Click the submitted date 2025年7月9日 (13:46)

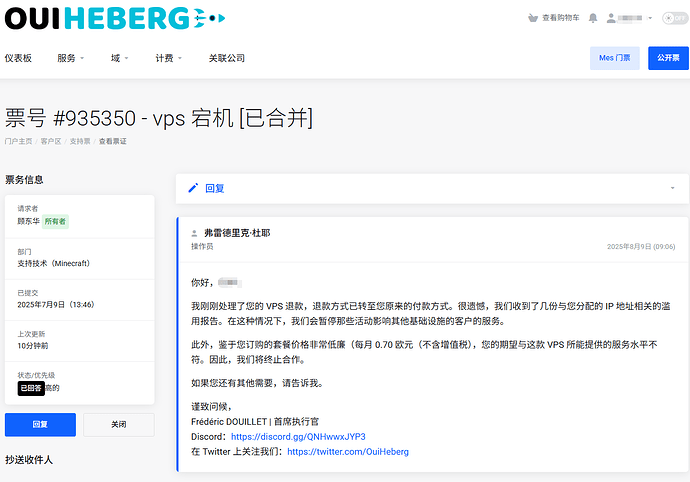coord(55,305)
